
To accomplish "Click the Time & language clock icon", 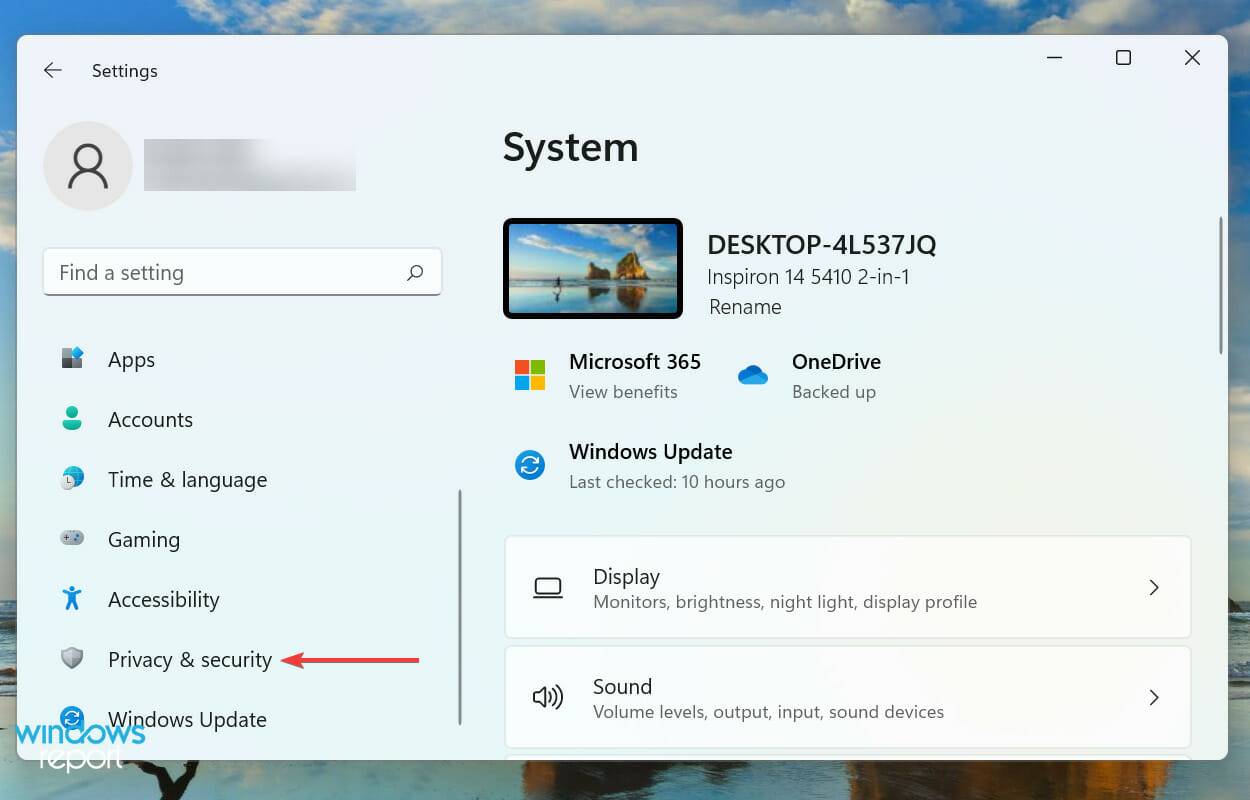I will coord(72,479).
